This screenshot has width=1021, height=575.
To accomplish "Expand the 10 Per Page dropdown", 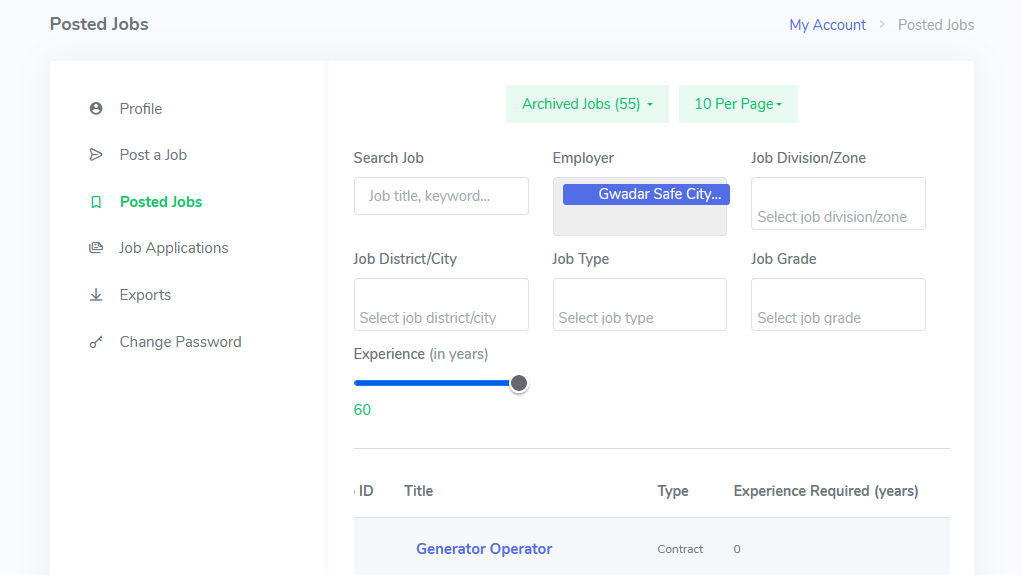I will pos(738,104).
